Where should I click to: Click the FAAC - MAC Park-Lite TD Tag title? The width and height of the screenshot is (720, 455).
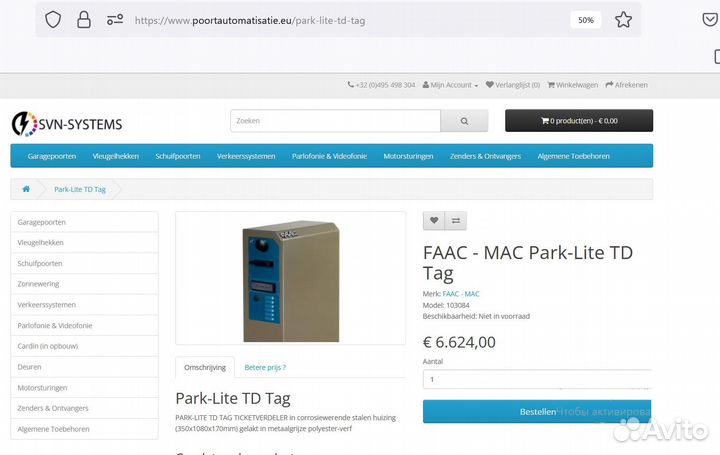pos(528,263)
